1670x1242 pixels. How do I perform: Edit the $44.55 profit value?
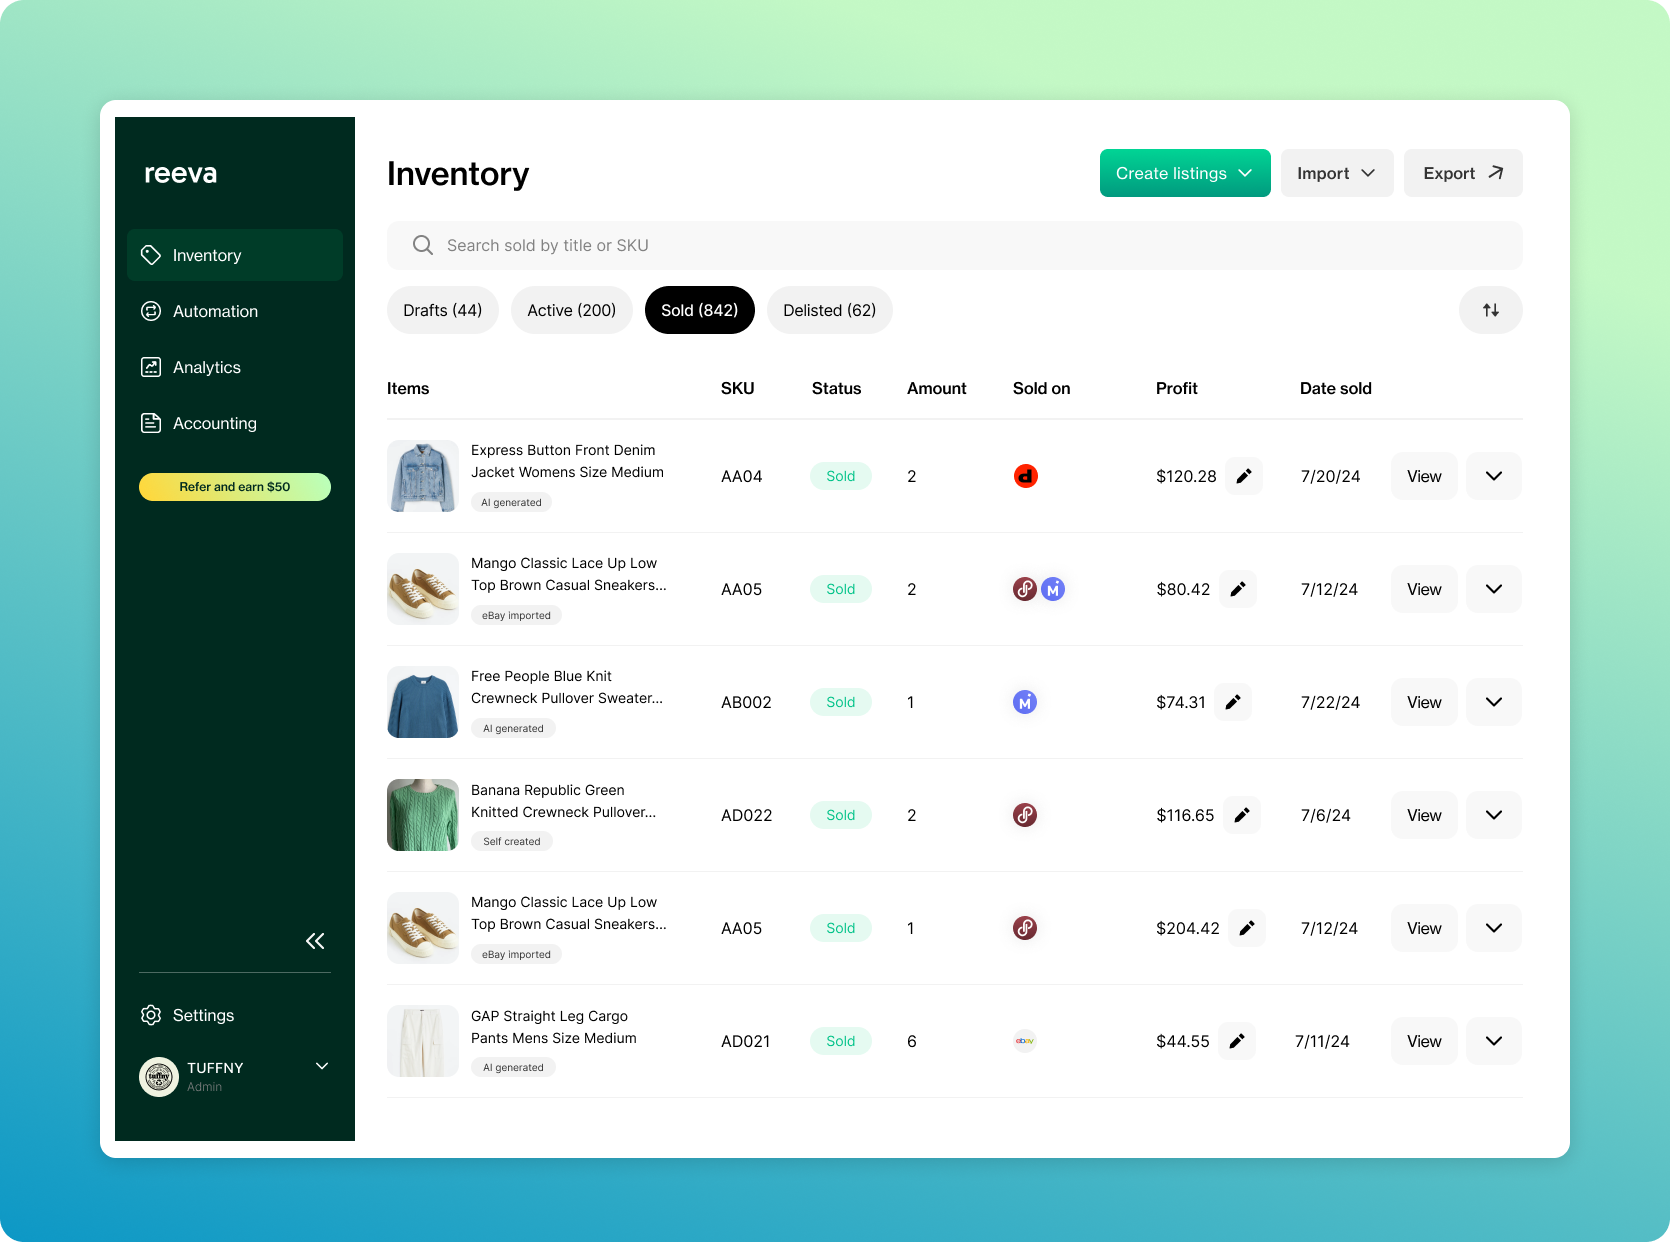[x=1237, y=1041]
